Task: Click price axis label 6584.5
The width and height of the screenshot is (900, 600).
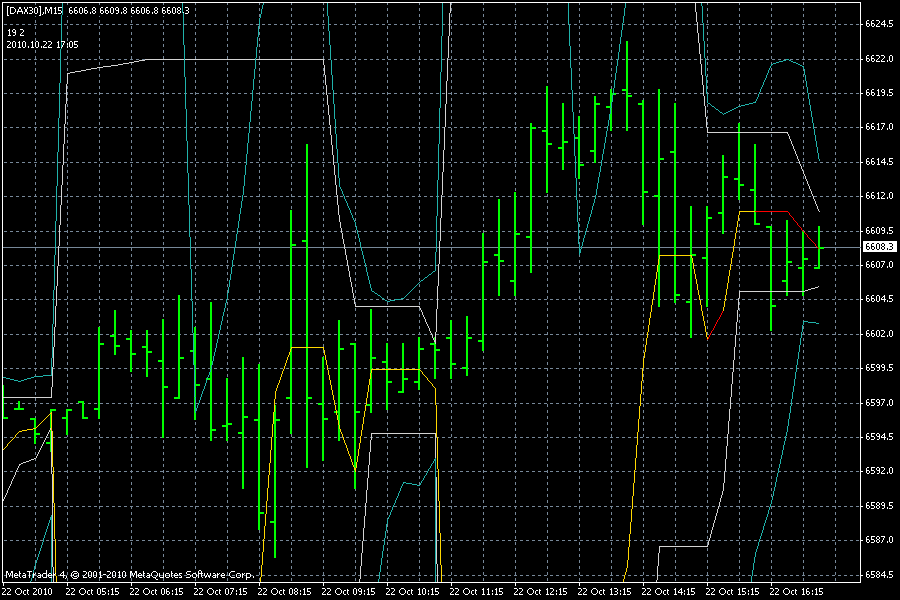Action: pyautogui.click(x=879, y=575)
